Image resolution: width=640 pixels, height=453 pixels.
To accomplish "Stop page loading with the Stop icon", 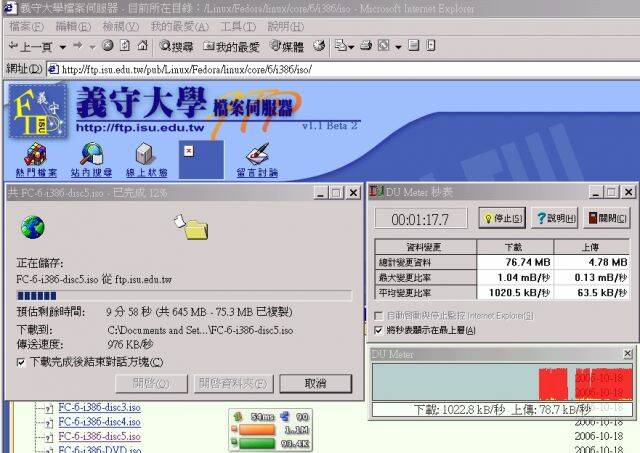I will click(x=108, y=45).
